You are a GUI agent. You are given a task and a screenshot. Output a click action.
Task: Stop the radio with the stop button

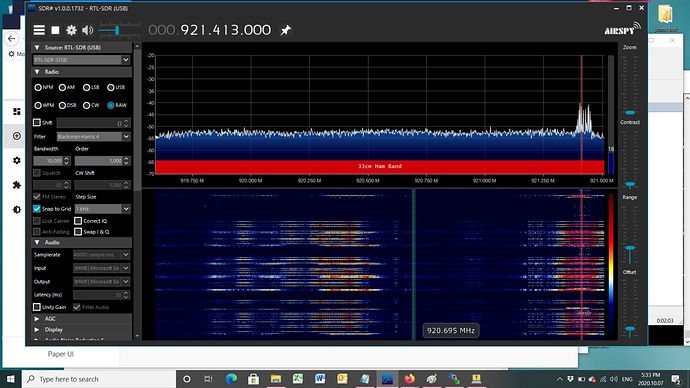pyautogui.click(x=55, y=30)
